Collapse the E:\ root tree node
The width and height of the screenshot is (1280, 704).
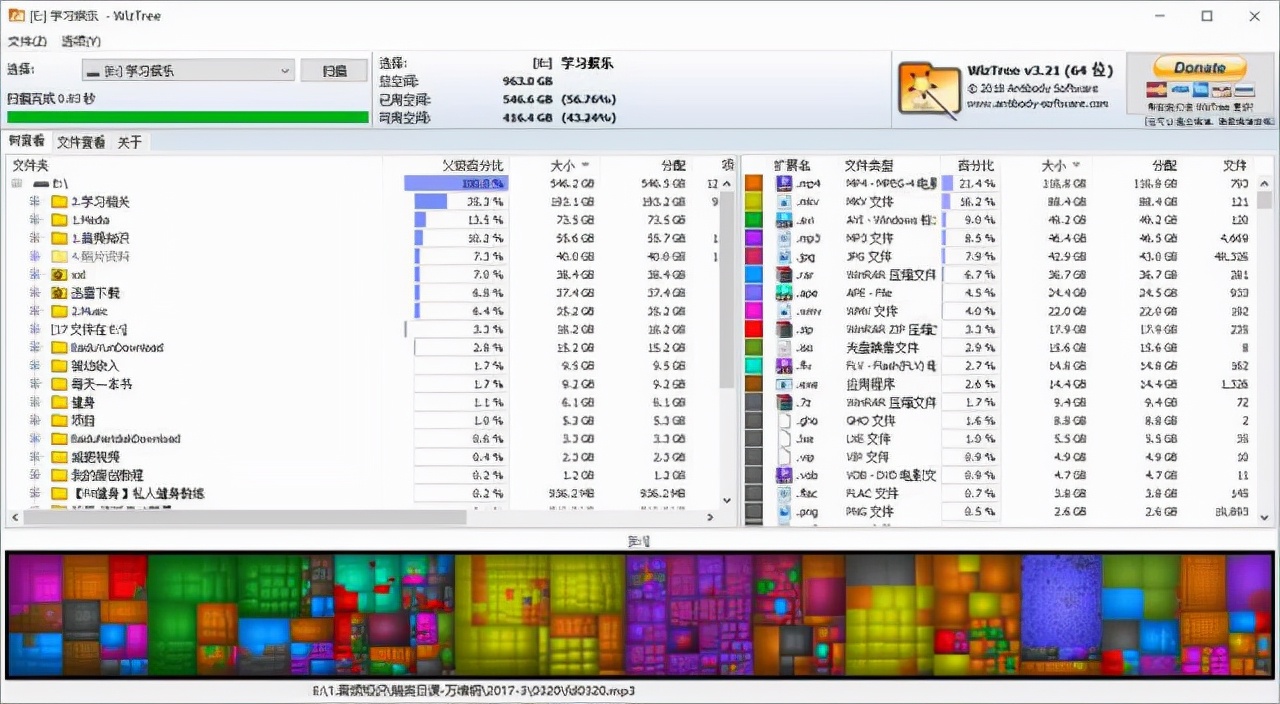14,183
